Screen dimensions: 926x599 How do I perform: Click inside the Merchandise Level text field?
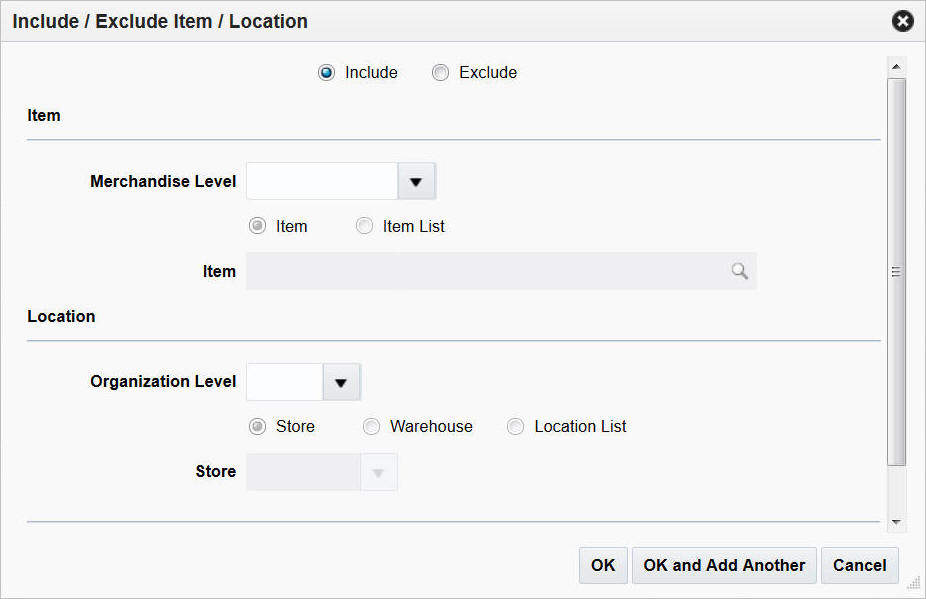coord(320,181)
